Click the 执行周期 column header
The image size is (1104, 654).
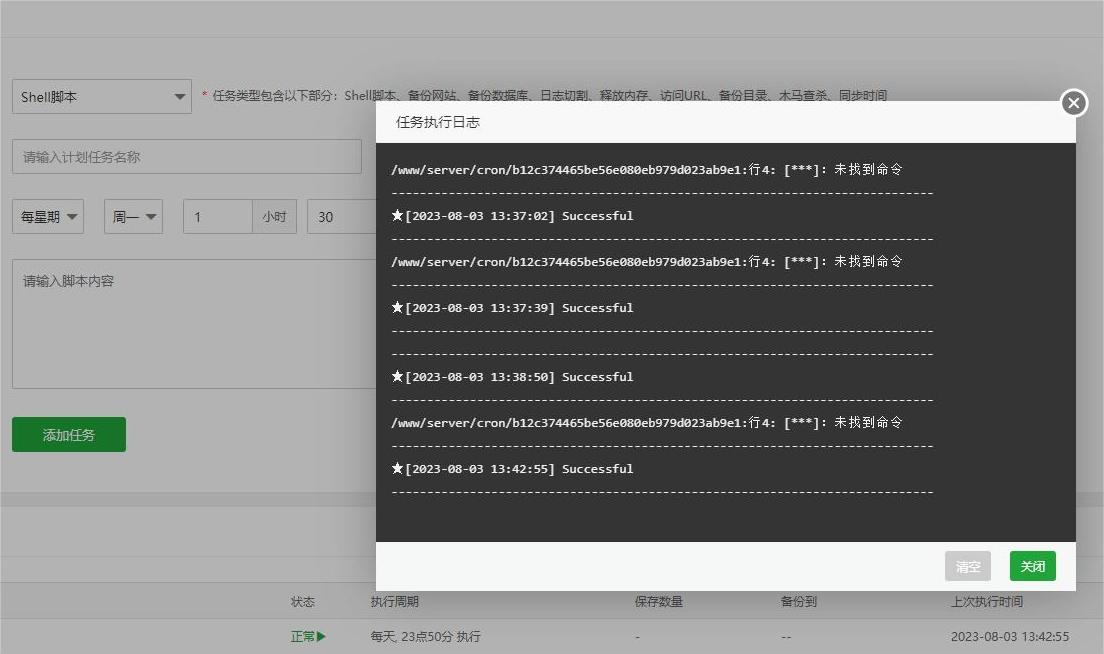click(x=394, y=602)
